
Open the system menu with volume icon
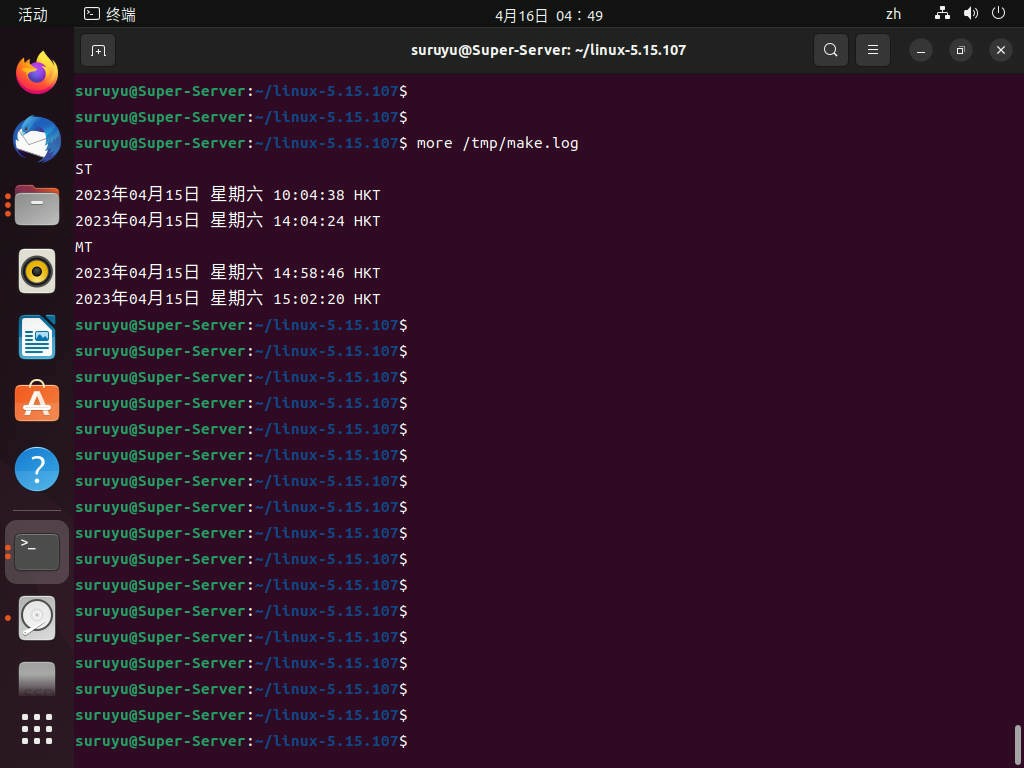click(970, 14)
